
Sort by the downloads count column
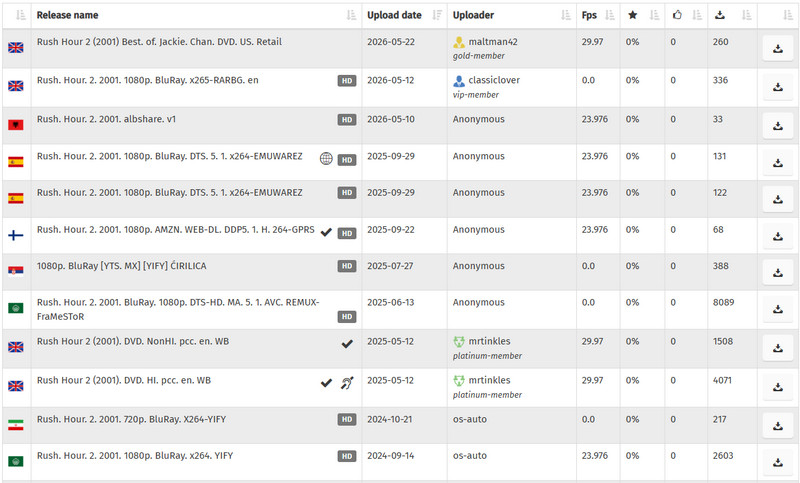[x=746, y=15]
